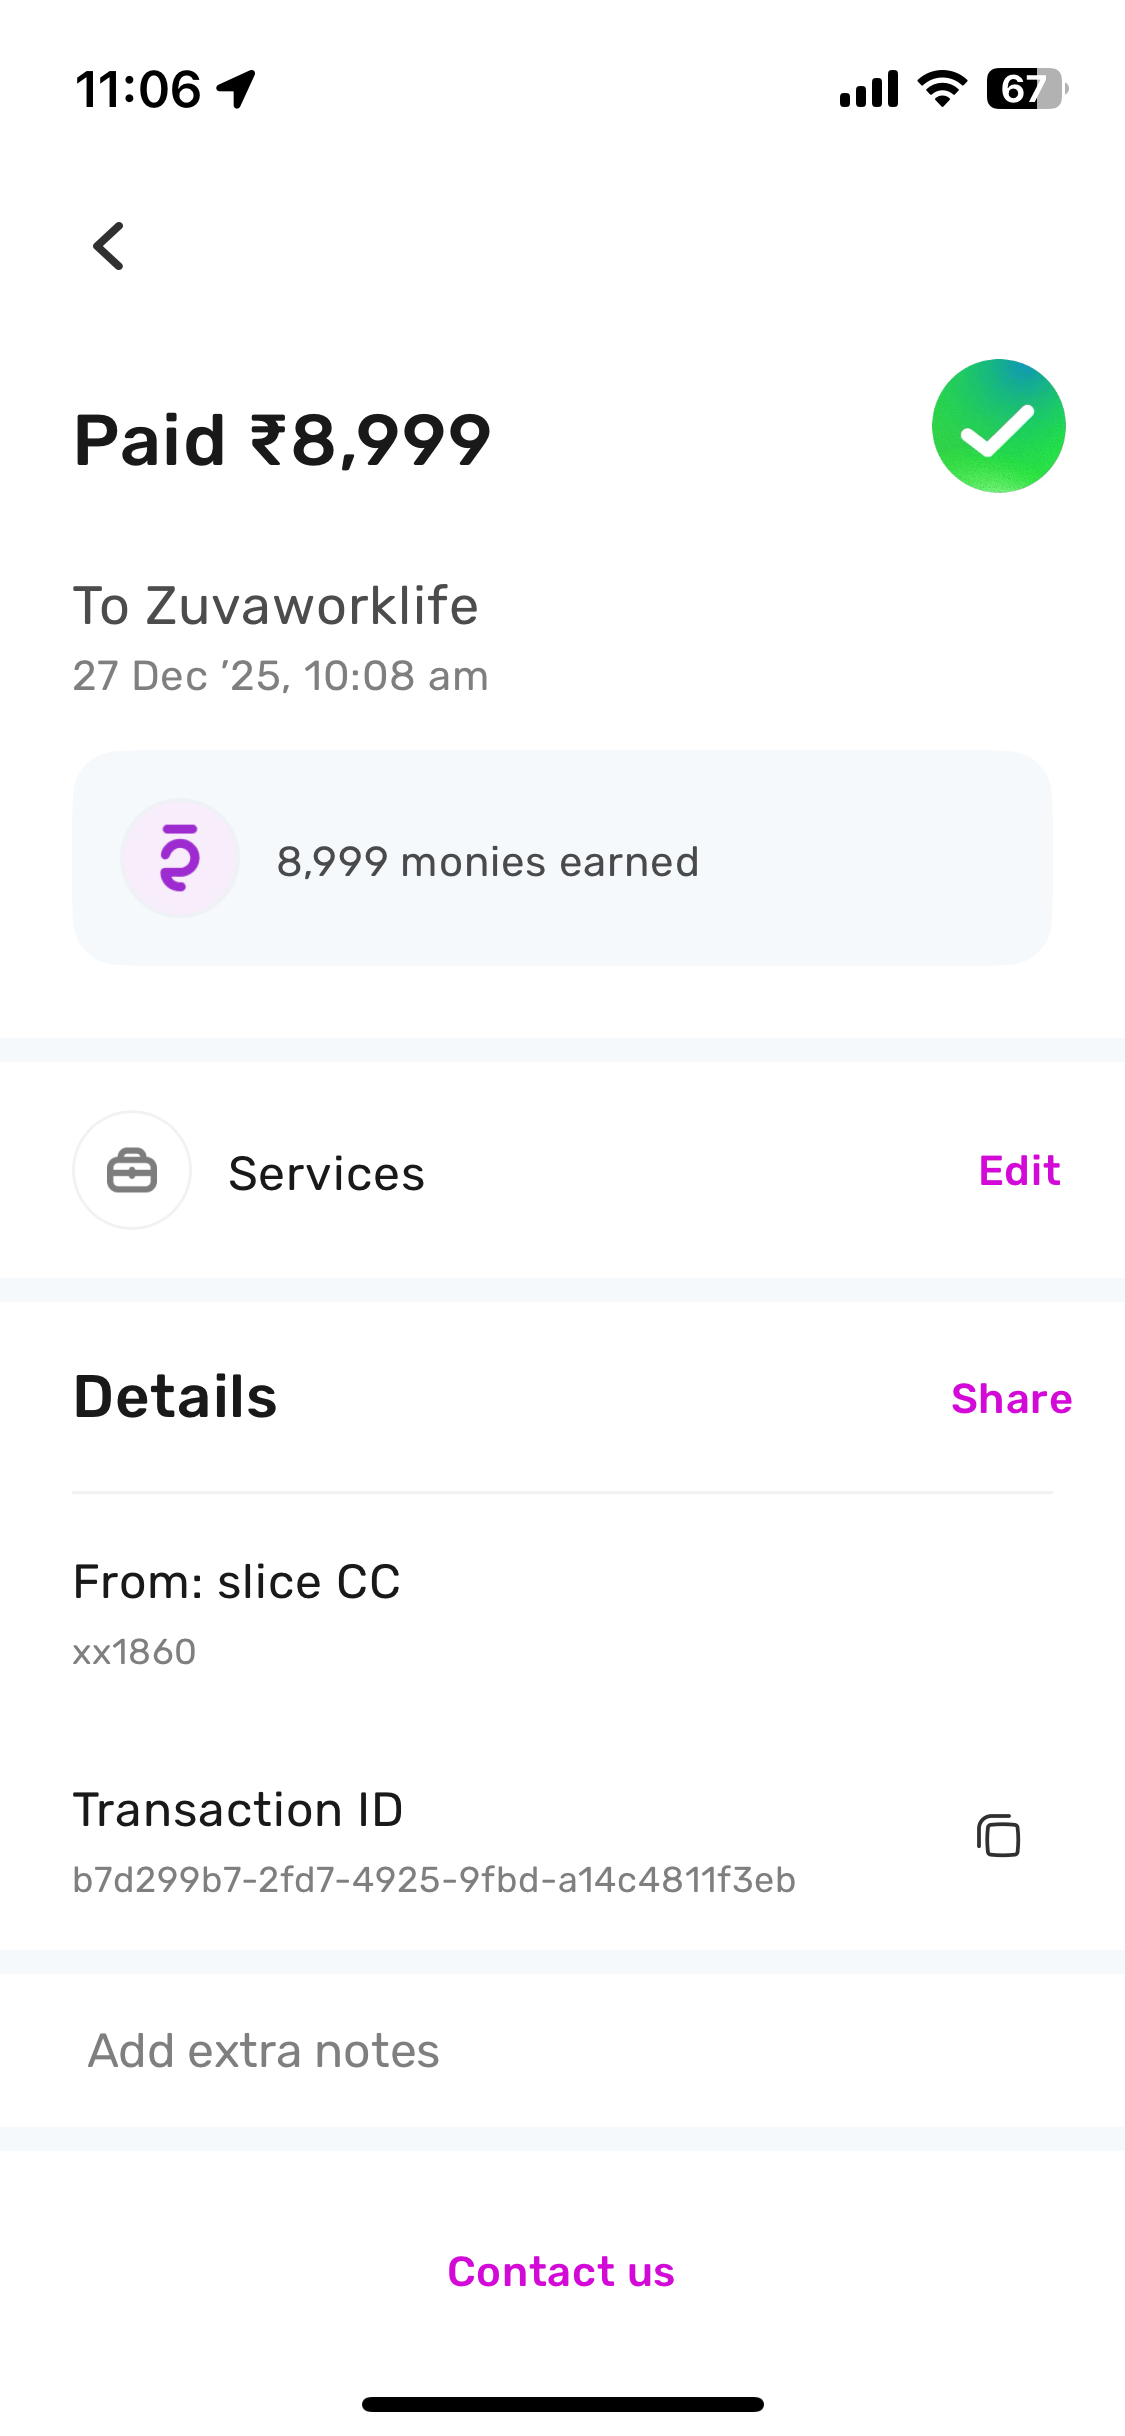Tap the To Zuvaworklife recipient name
Screen dimensions: 1125x2436
click(x=276, y=606)
